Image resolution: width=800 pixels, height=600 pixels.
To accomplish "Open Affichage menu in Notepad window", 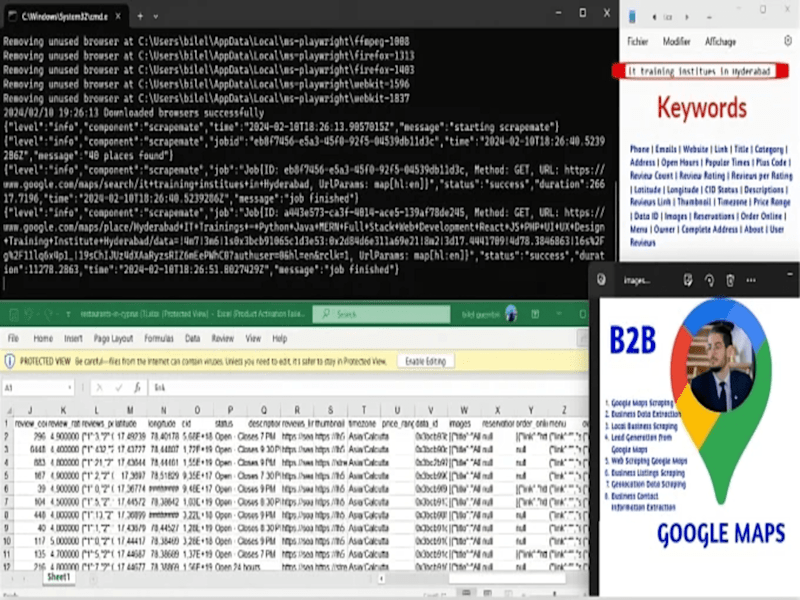I will tap(720, 42).
